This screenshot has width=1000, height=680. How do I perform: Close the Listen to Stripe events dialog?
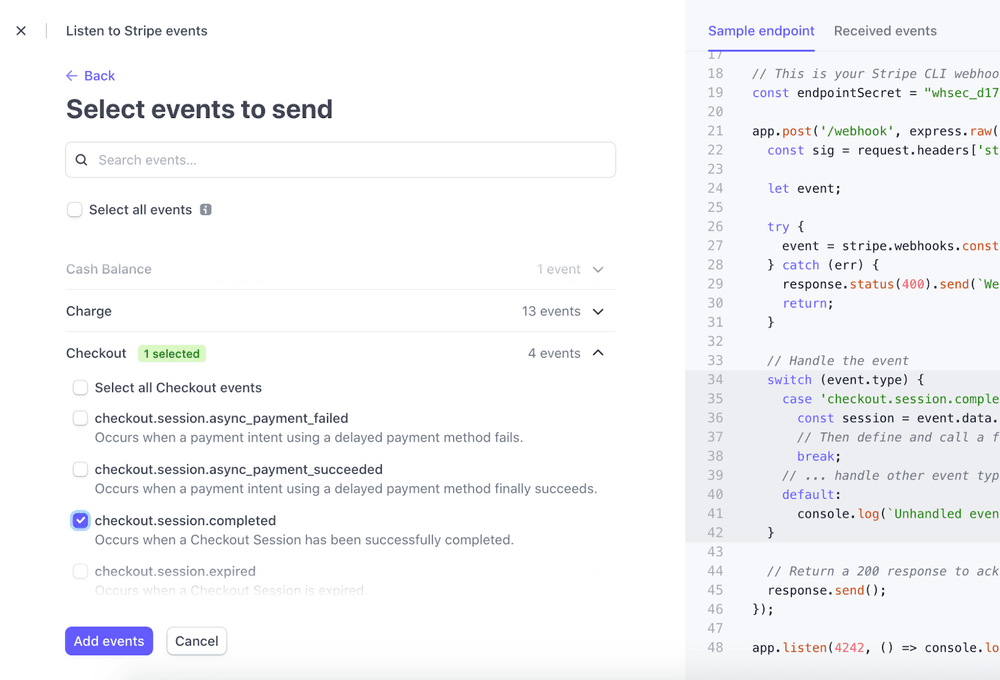(21, 31)
